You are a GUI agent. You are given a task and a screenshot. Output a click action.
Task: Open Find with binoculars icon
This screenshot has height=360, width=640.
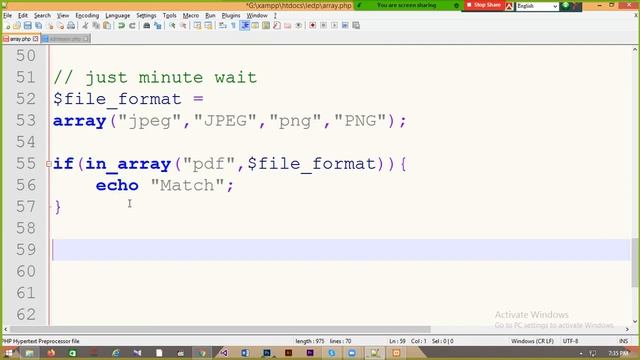tap(147, 26)
